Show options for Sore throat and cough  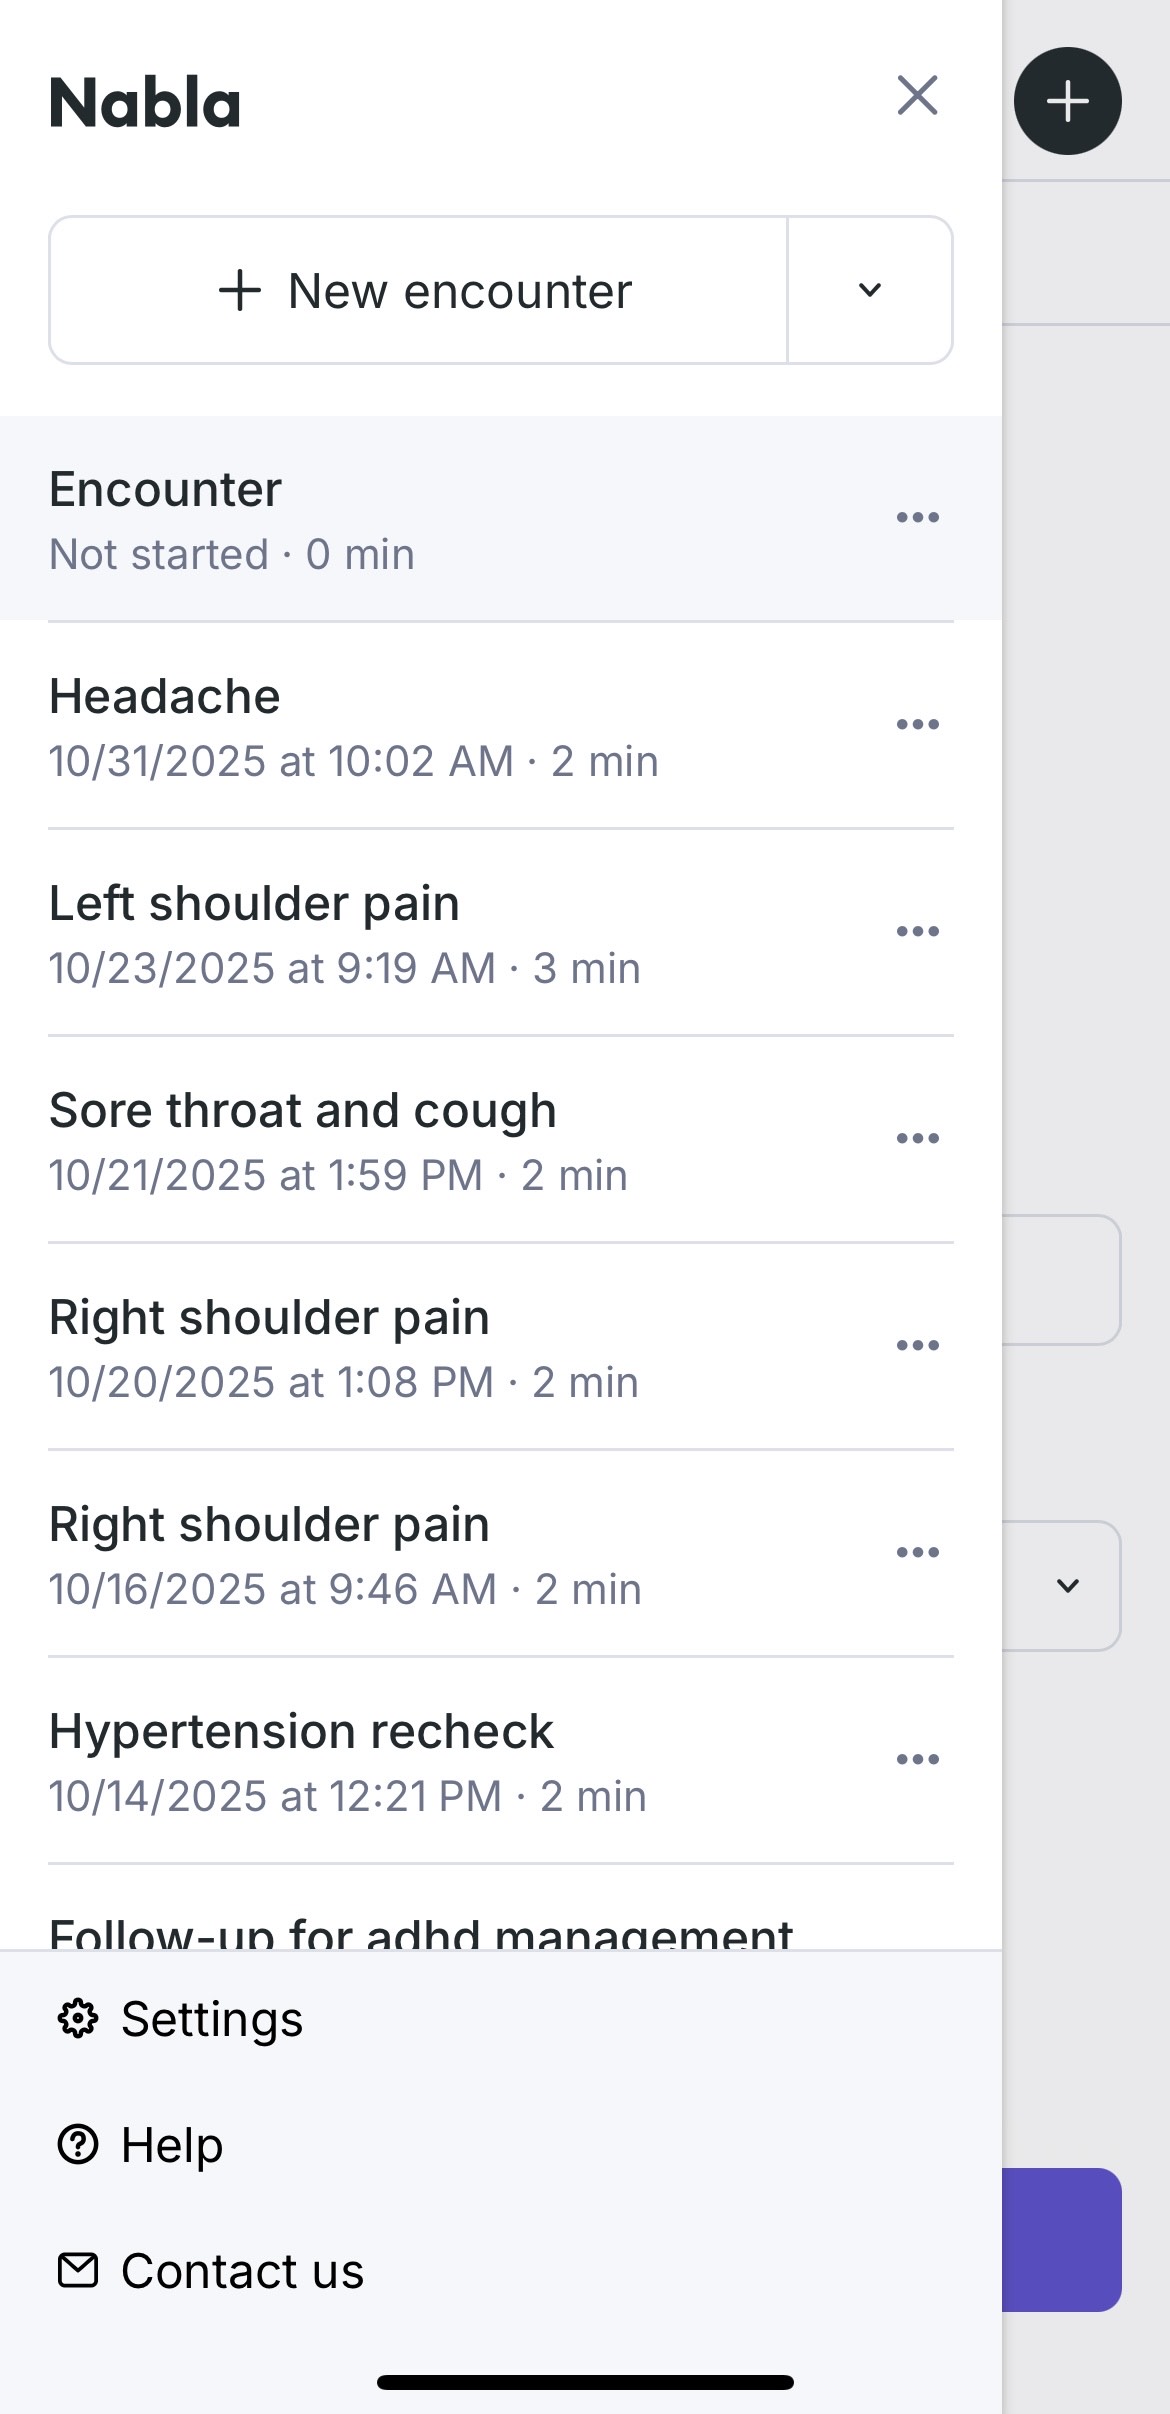[x=917, y=1139]
